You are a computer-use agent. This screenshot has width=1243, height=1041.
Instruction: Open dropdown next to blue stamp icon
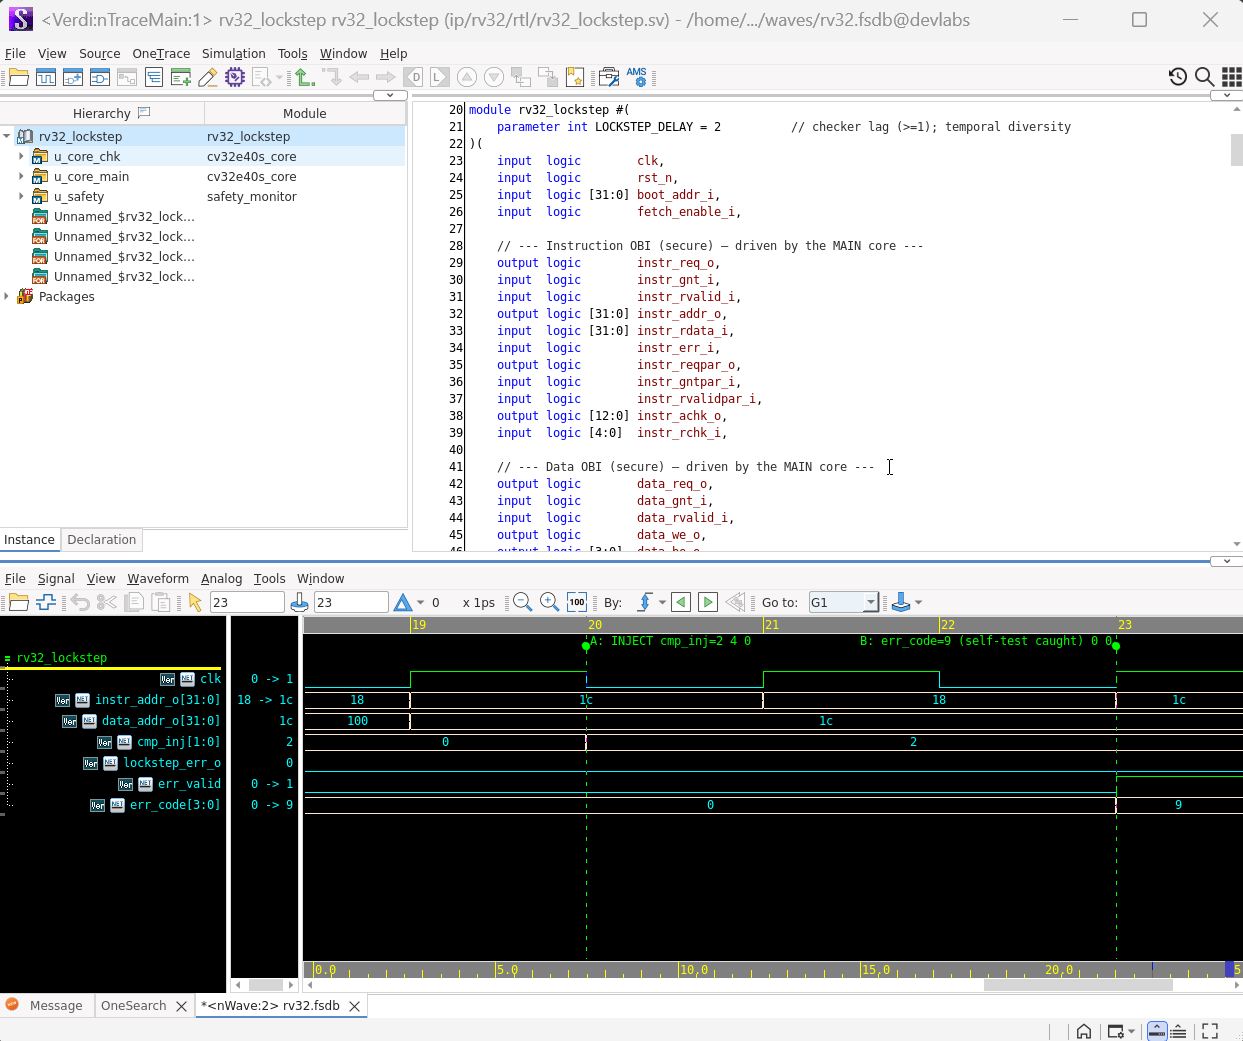(918, 603)
